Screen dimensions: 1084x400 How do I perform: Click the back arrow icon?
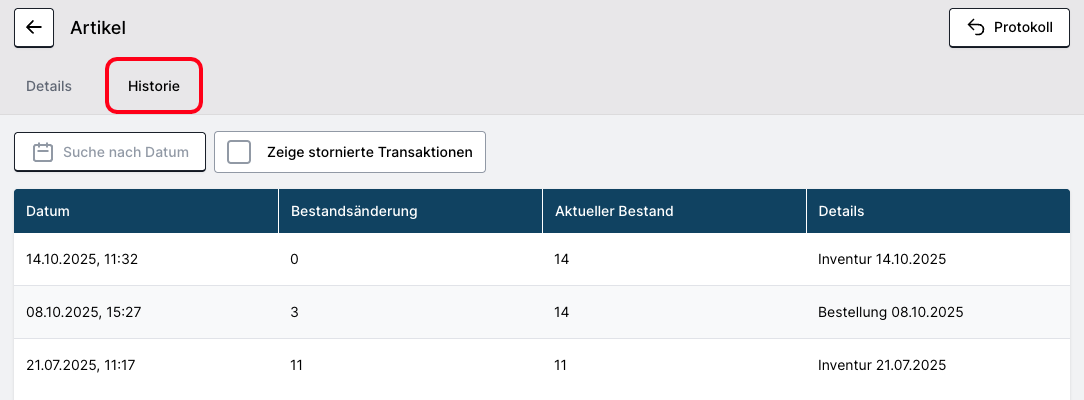point(34,28)
